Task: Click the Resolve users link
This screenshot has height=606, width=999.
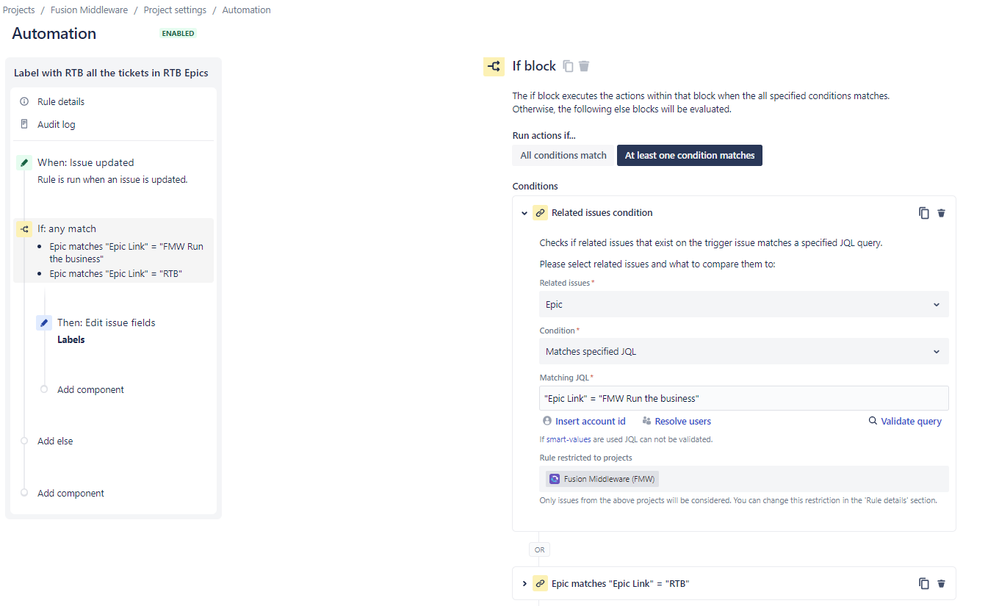Action: [682, 421]
